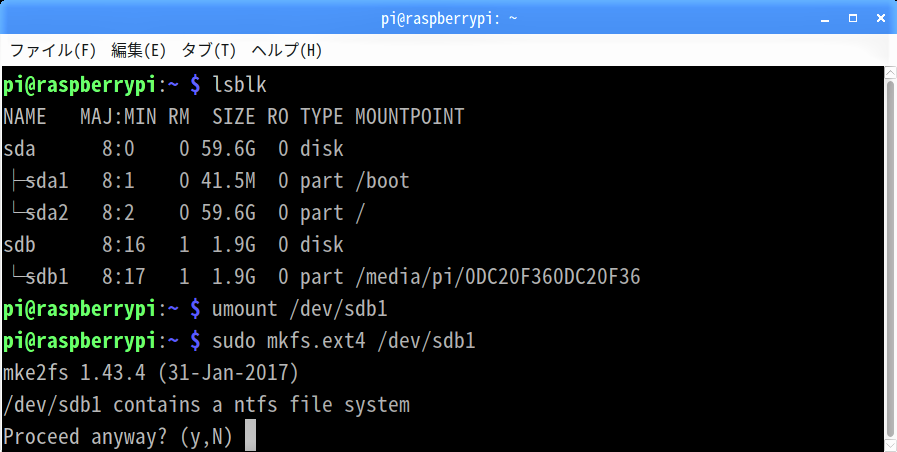Click the vertical scrollbar thumb
Image resolution: width=897 pixels, height=452 pixels.
(x=890, y=257)
